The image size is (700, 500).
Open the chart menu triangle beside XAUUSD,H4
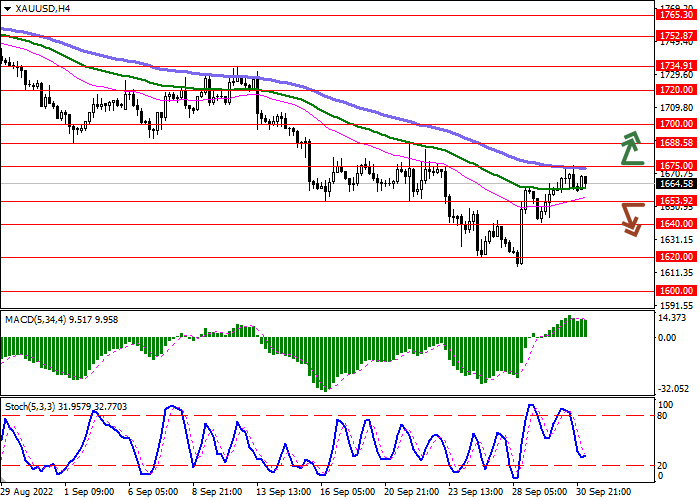[7, 9]
